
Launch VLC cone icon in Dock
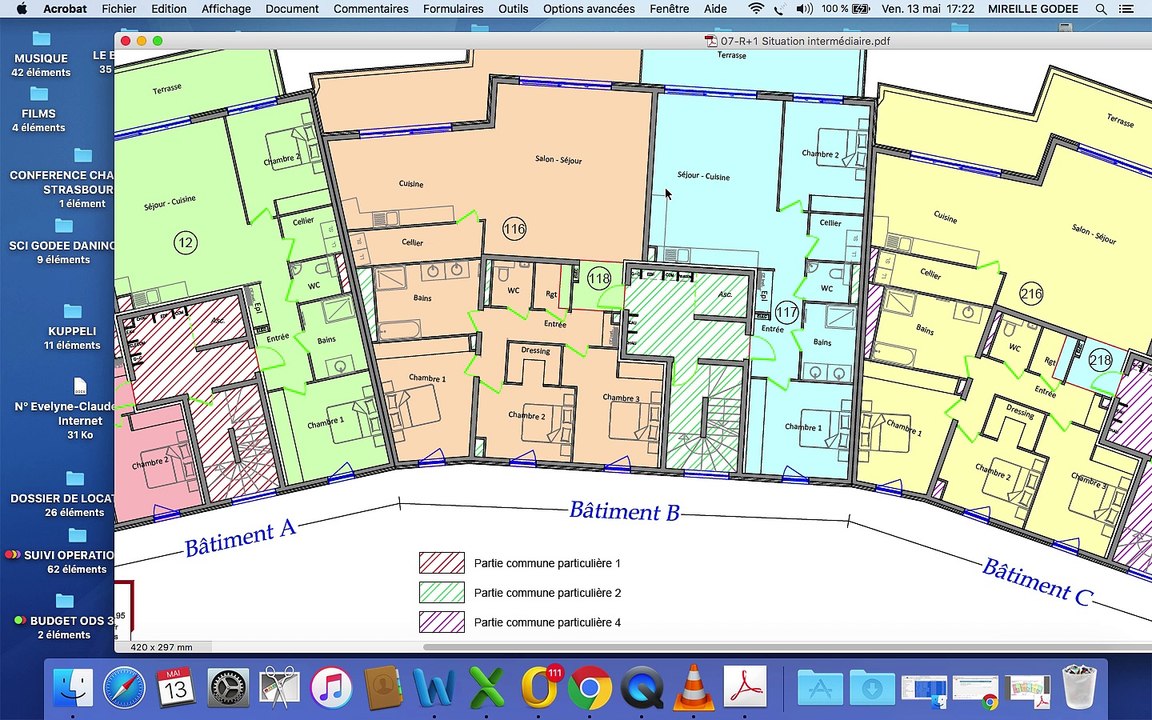693,687
